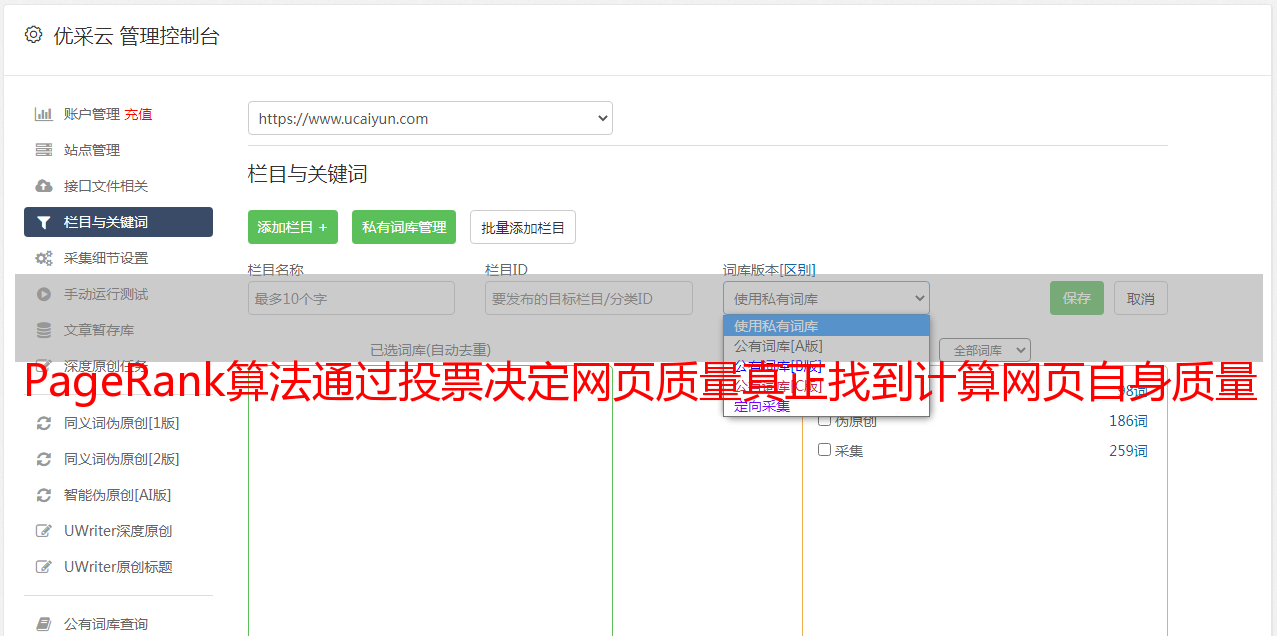
Task: Click the edit icon for UWriter深度原创
Action: click(44, 531)
